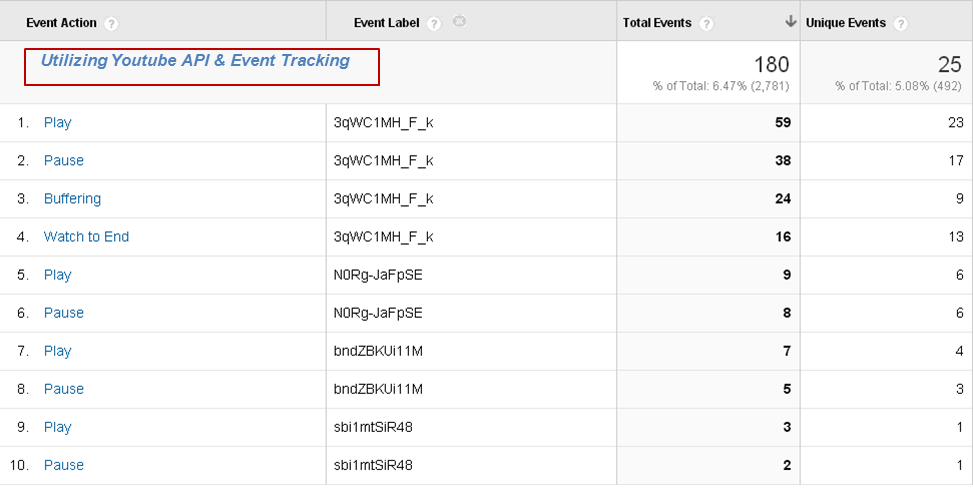Select unique events value 23
The width and height of the screenshot is (973, 490).
(956, 123)
